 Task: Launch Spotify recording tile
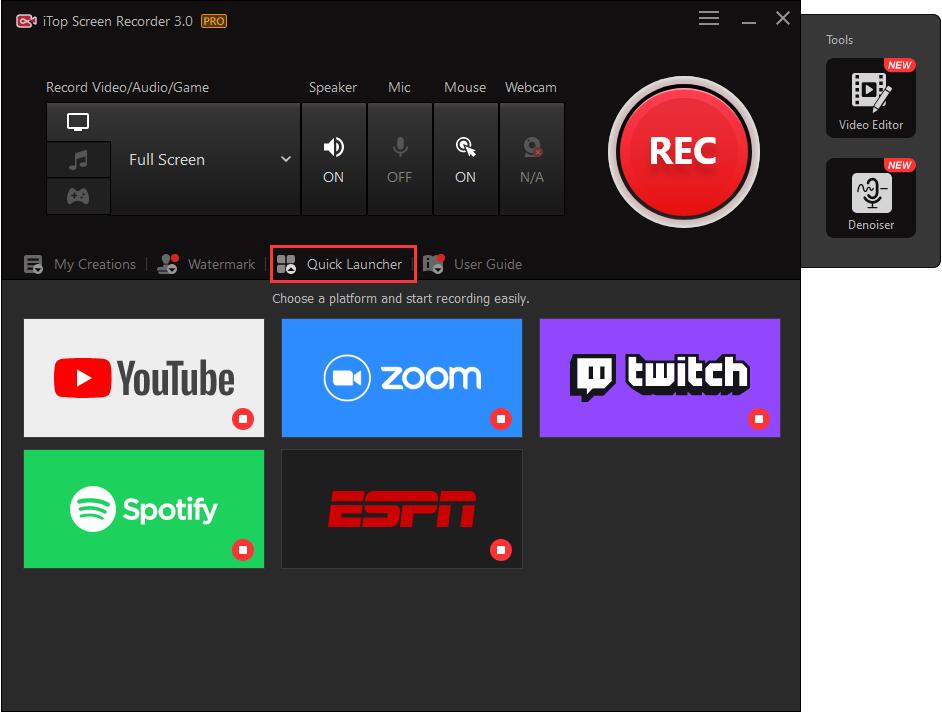pyautogui.click(x=144, y=509)
